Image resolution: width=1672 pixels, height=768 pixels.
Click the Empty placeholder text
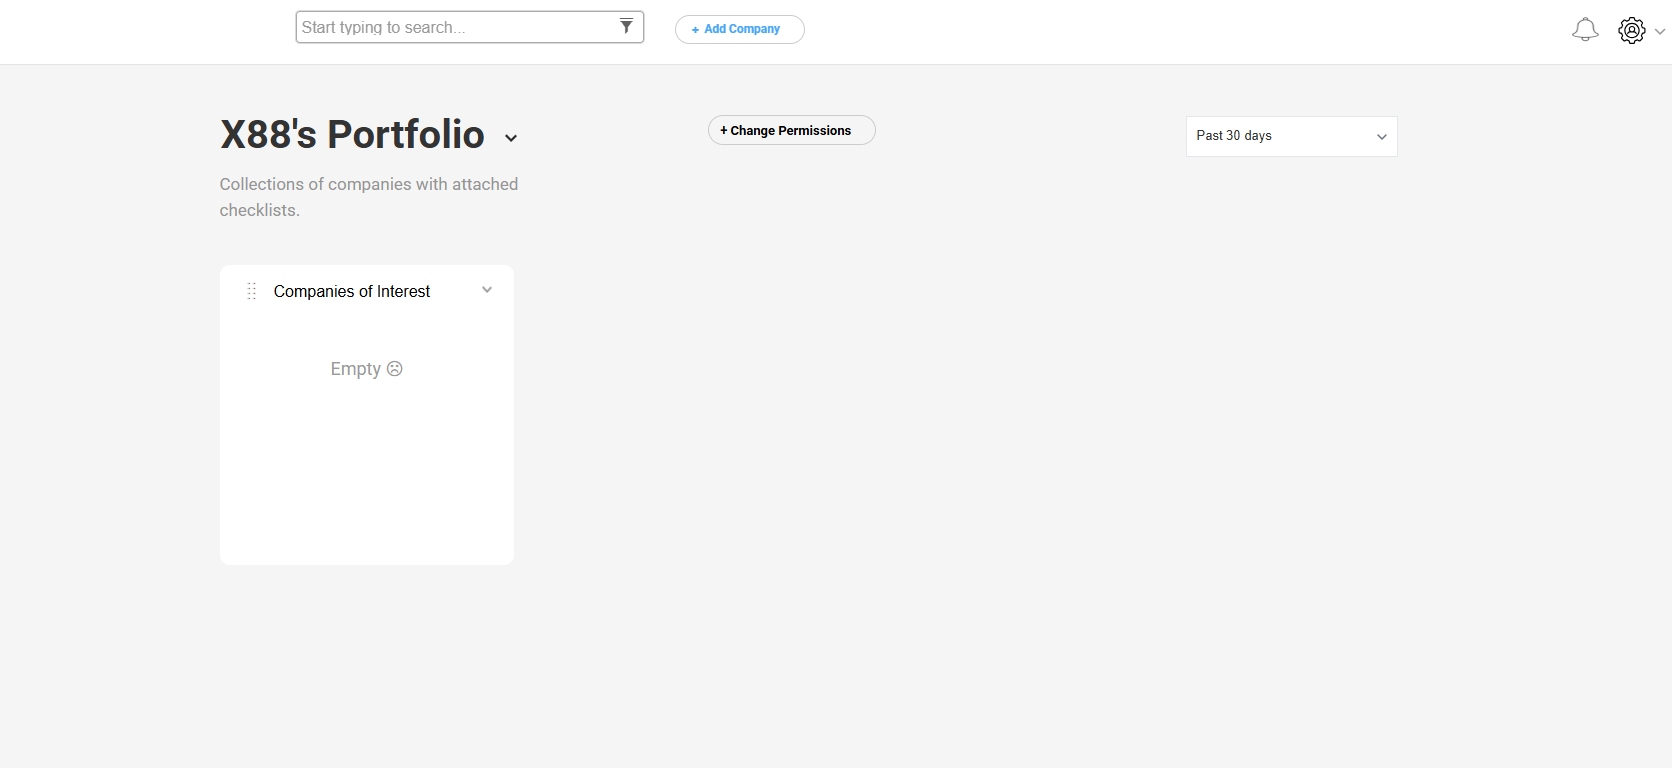pos(355,369)
